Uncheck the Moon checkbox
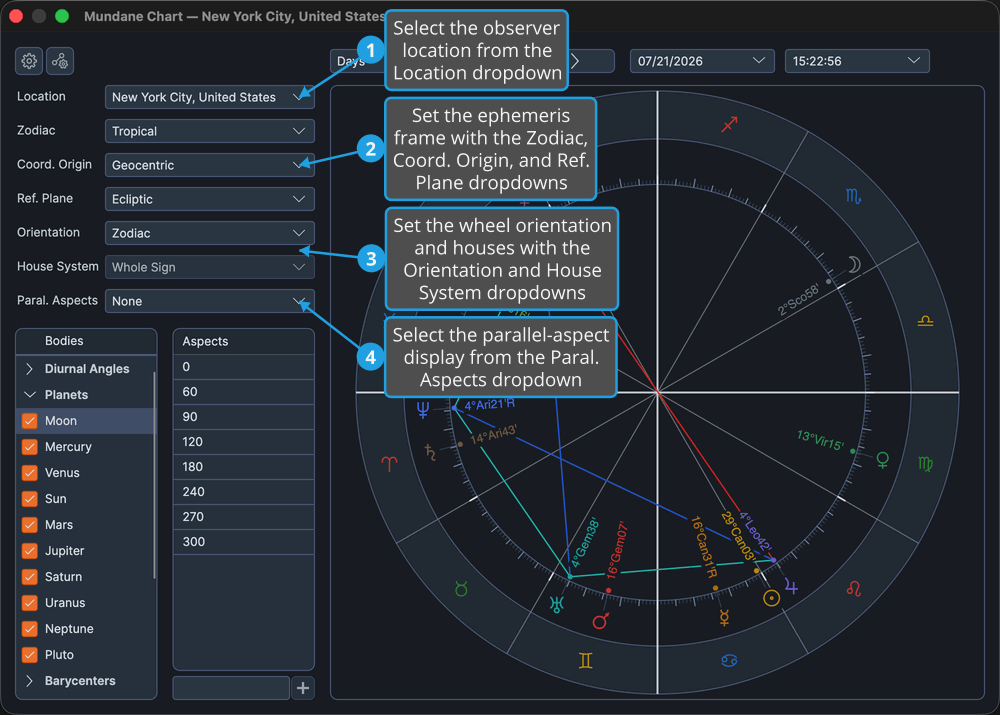Viewport: 1000px width, 715px height. [29, 421]
